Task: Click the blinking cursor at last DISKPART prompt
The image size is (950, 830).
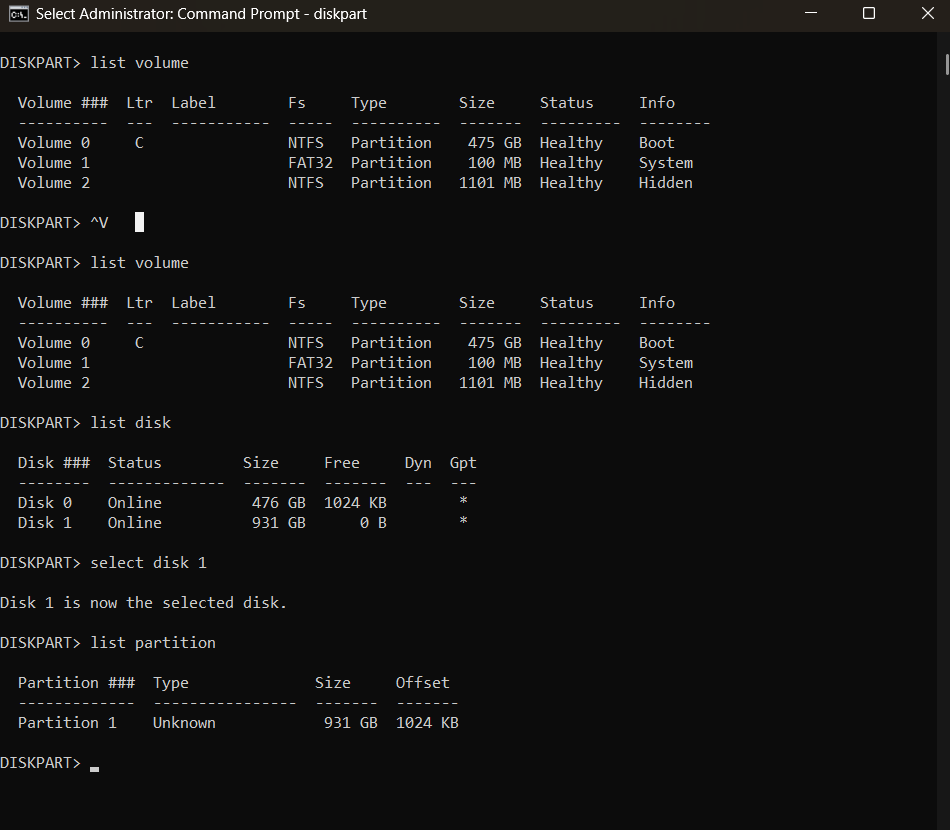Action: (x=95, y=769)
